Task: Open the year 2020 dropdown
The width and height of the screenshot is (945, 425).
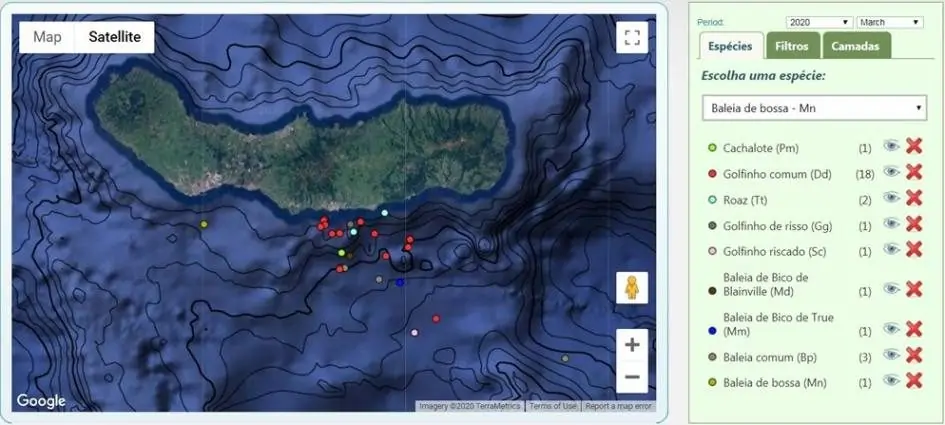Action: pyautogui.click(x=818, y=22)
